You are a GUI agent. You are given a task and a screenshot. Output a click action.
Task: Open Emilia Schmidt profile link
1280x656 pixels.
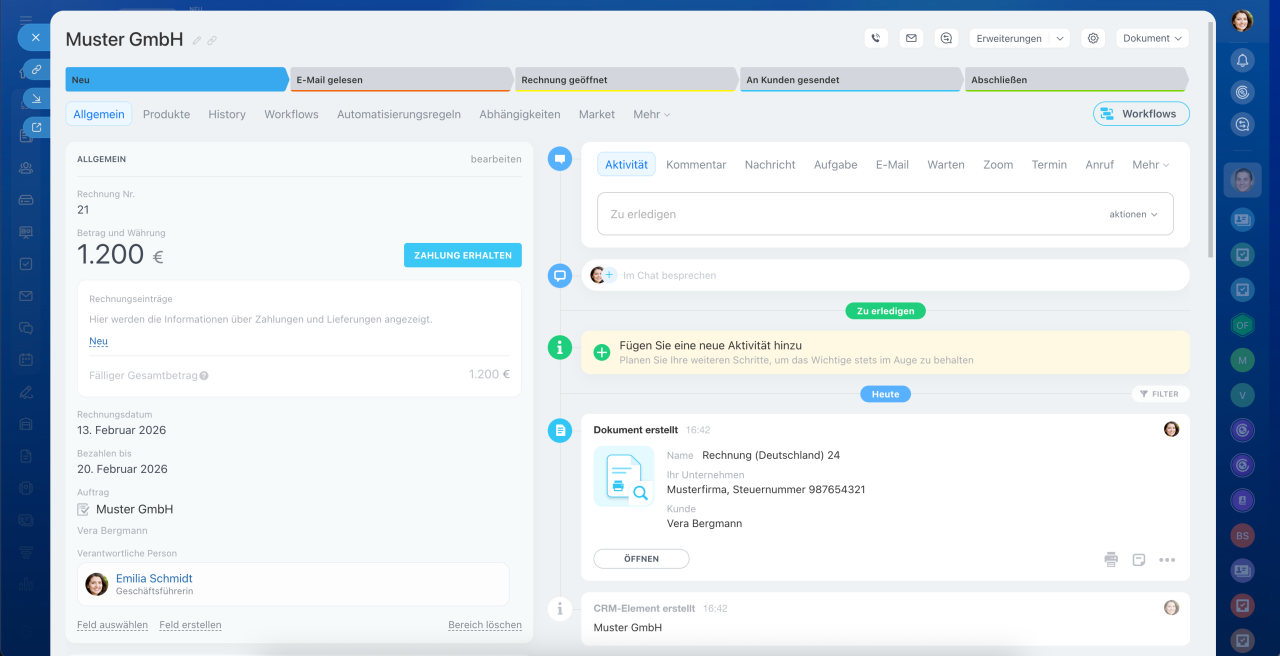(154, 578)
